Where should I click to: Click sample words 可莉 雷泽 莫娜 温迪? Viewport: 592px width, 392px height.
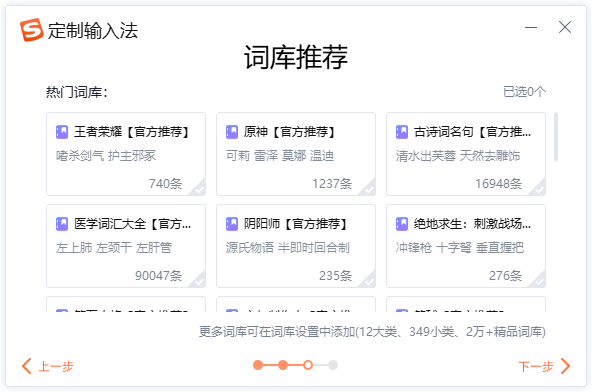point(280,156)
